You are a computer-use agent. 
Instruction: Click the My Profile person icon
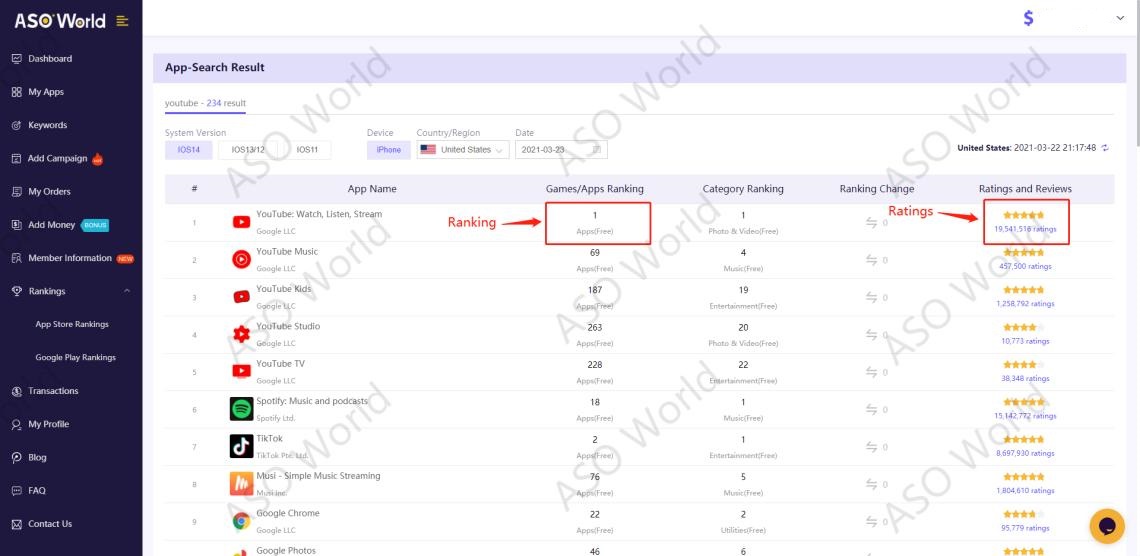click(17, 424)
